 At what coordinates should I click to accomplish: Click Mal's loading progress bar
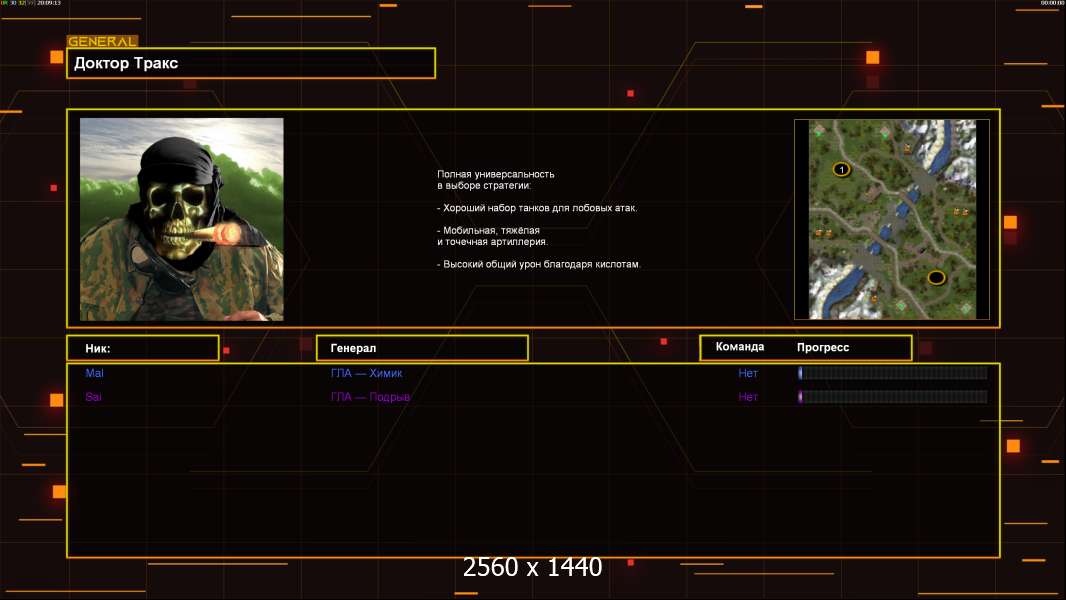pos(892,373)
